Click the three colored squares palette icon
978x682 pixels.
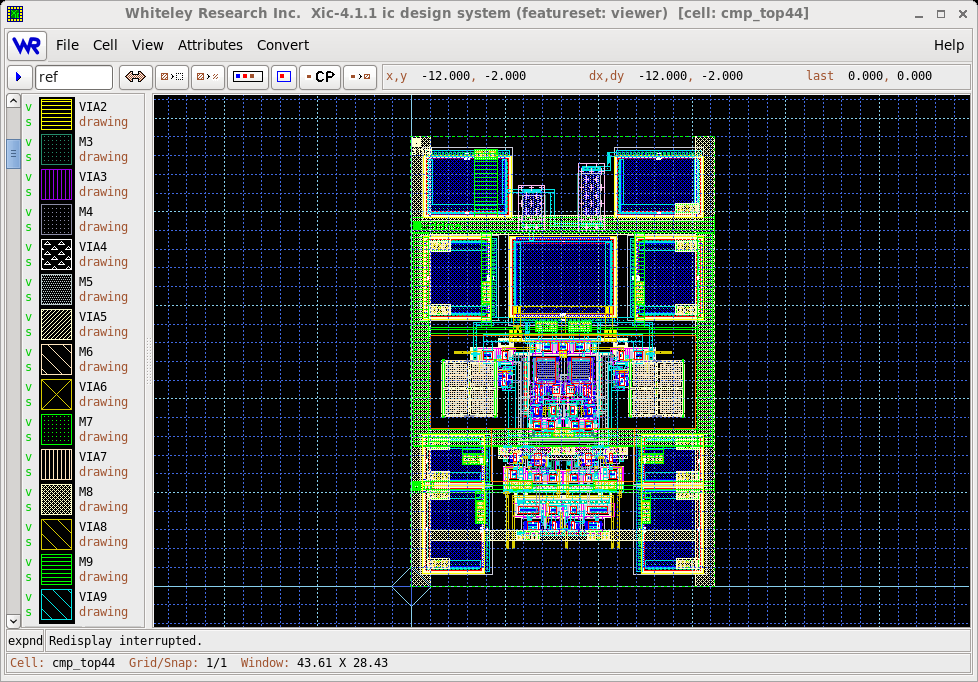tap(248, 77)
